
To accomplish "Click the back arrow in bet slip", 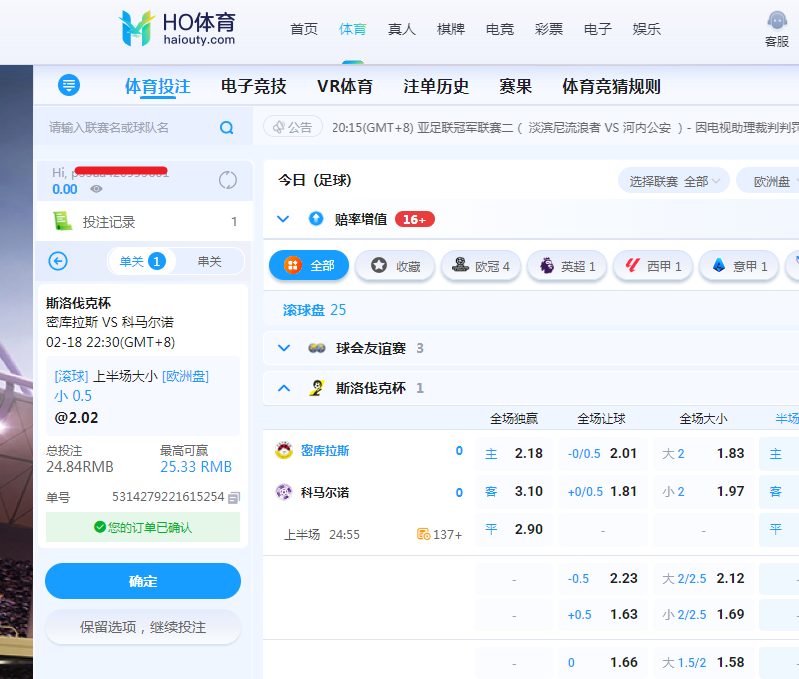I will tap(58, 261).
